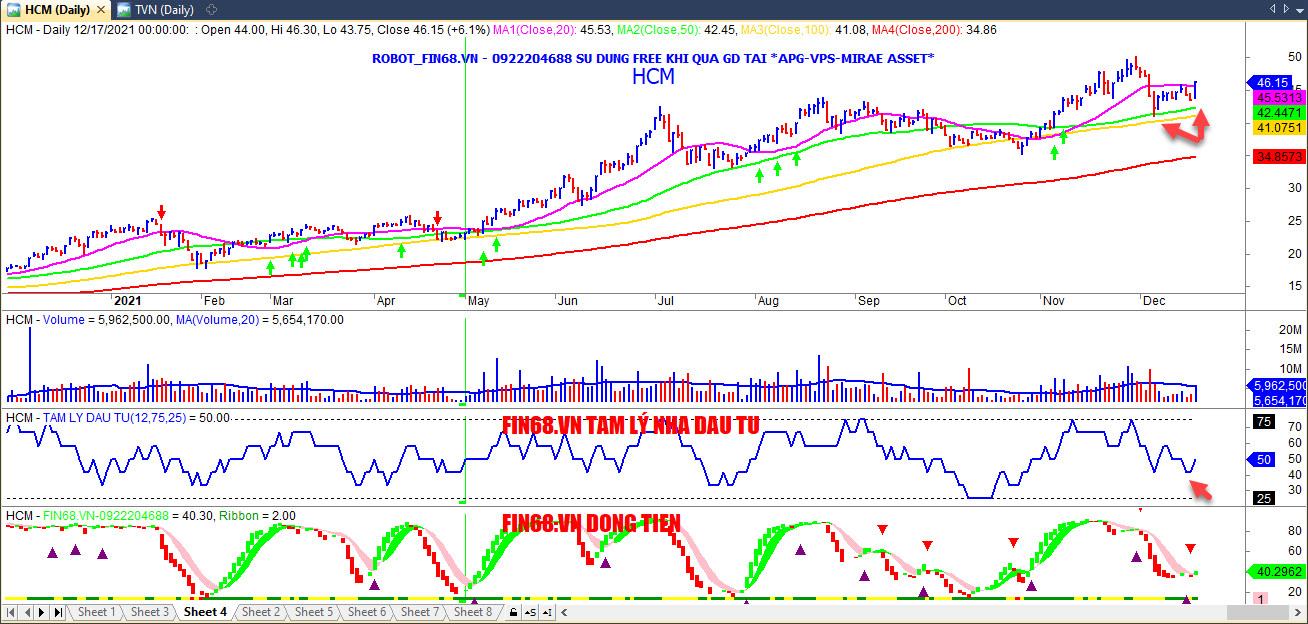
Task: Switch to the HCM (Daily) chart tab
Action: (x=55, y=10)
